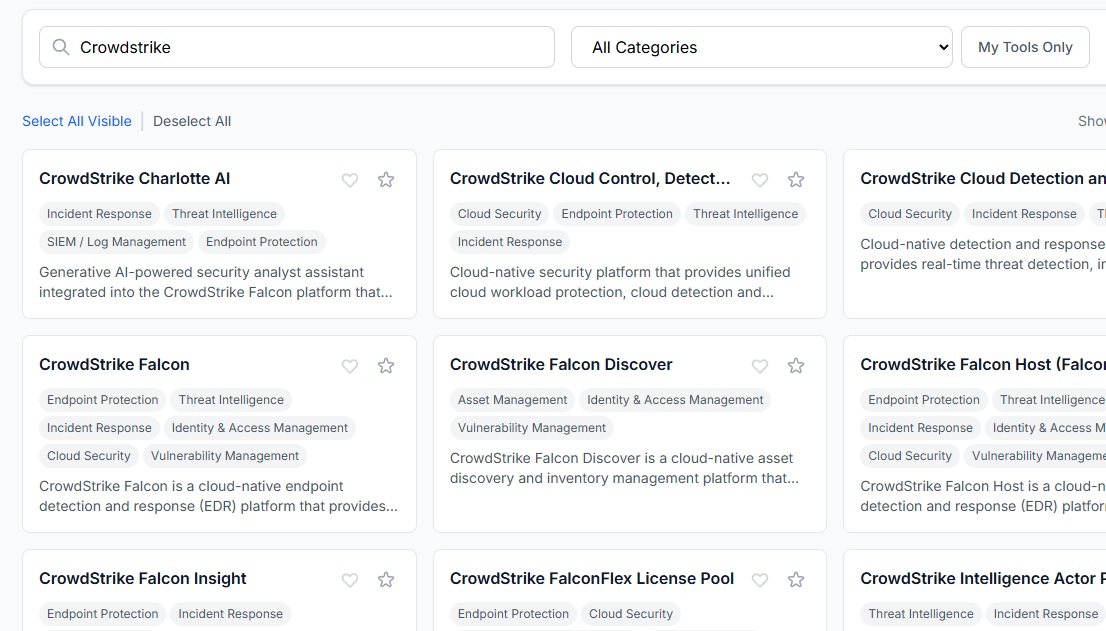The height and width of the screenshot is (631, 1106).
Task: Star the FalconFlex License Pool card
Action: coord(796,580)
